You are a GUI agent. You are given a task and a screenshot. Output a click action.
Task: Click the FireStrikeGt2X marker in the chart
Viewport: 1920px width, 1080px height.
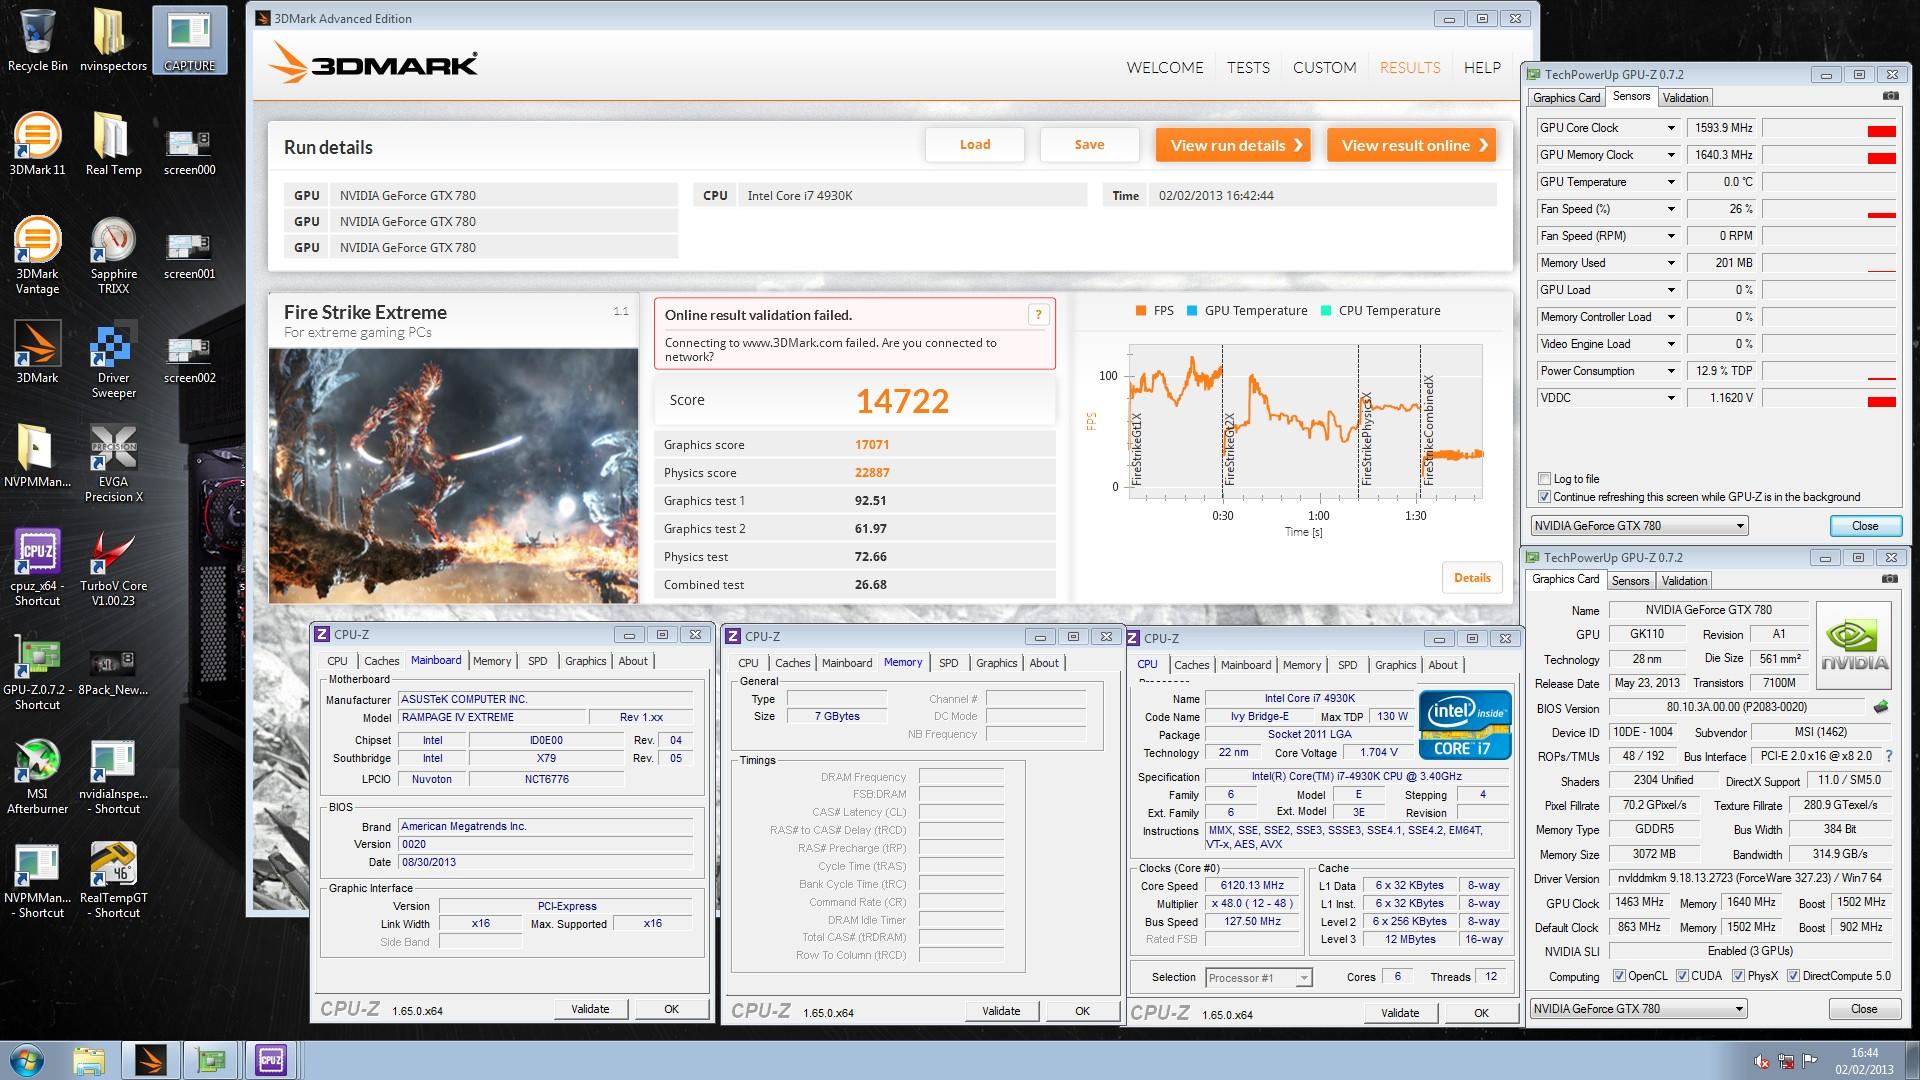pyautogui.click(x=1230, y=449)
